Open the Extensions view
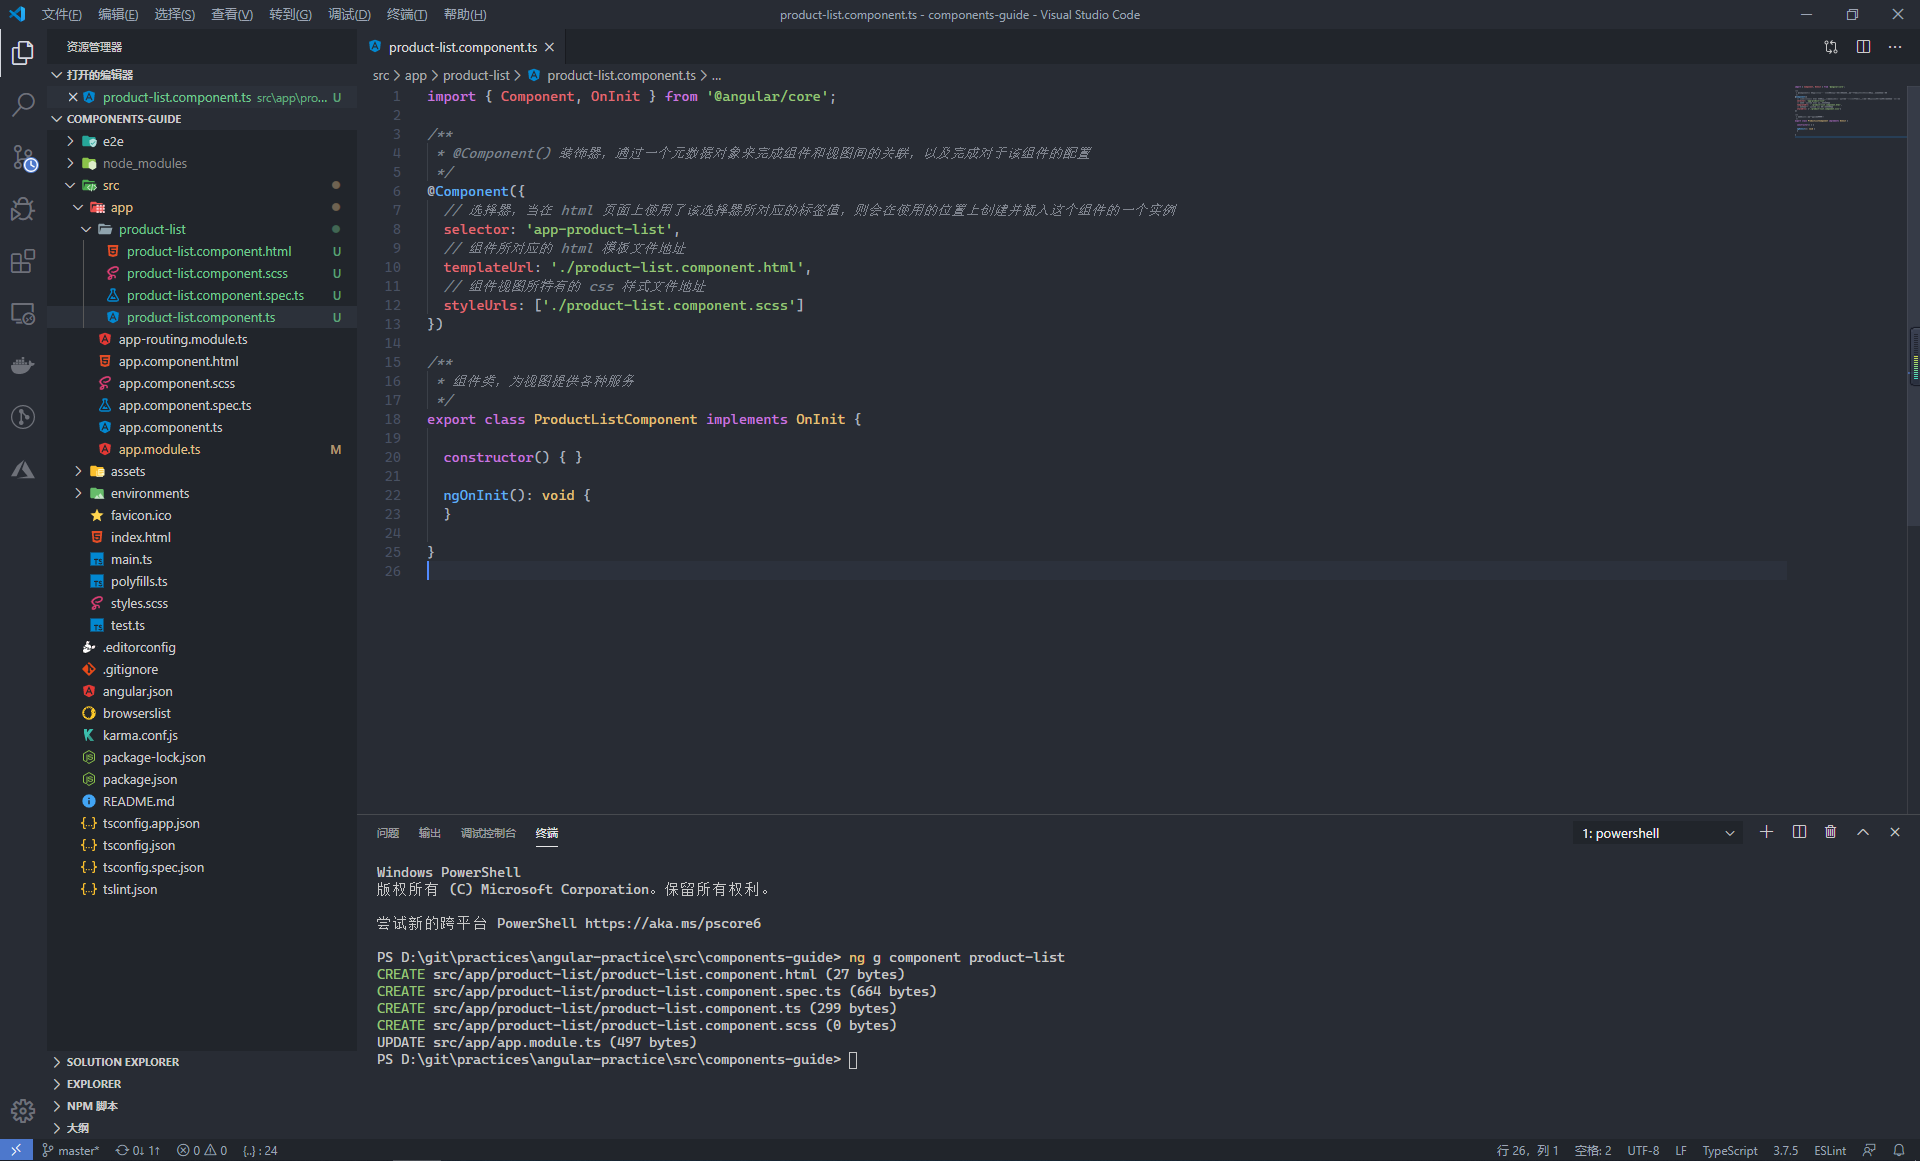The image size is (1920, 1161). 23,261
